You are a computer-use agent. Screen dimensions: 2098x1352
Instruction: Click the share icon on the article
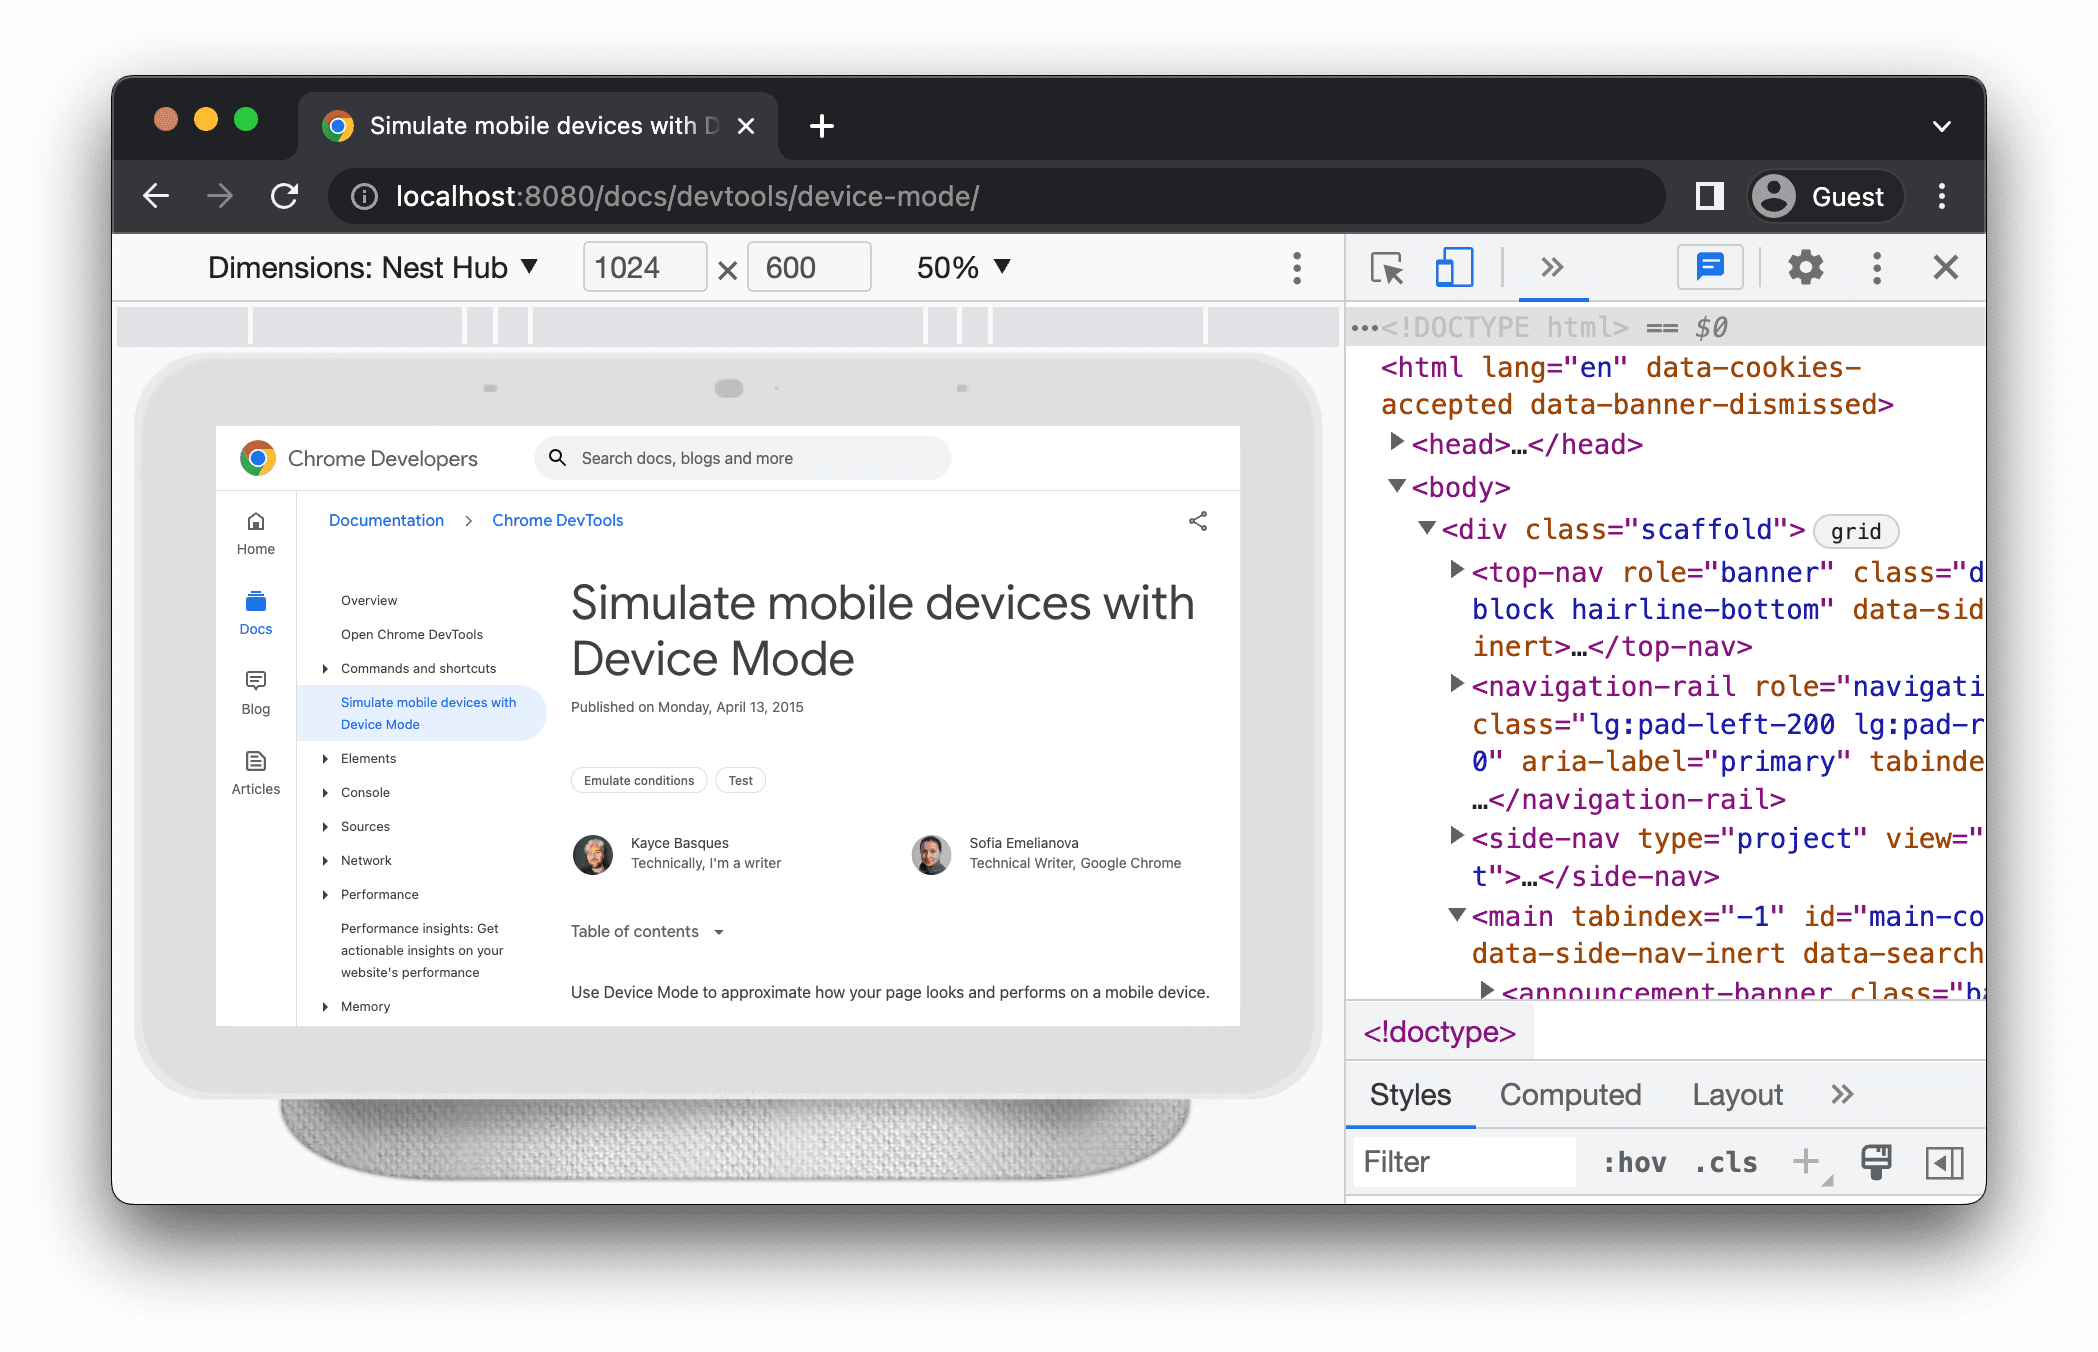click(x=1199, y=520)
